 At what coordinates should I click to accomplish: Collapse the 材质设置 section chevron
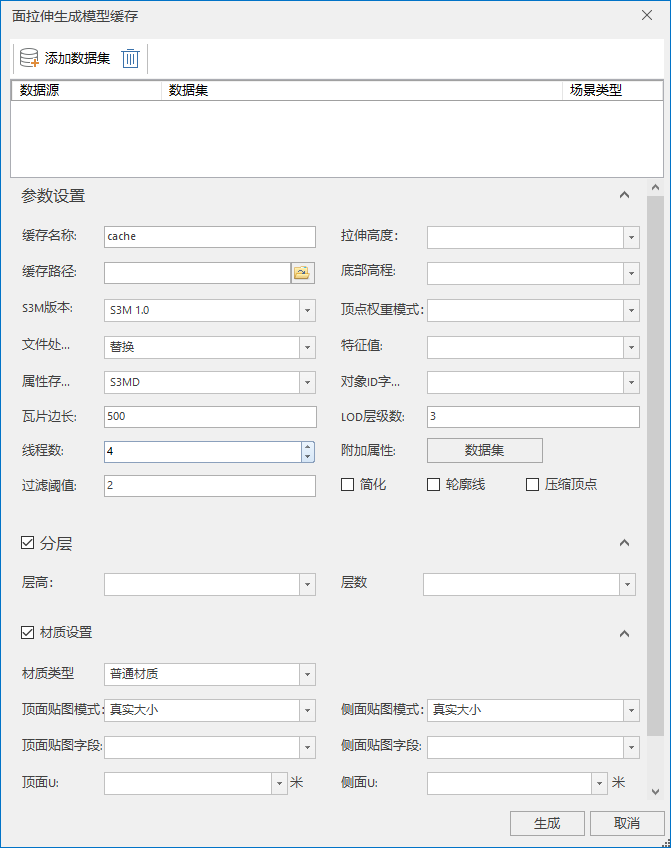coord(624,633)
